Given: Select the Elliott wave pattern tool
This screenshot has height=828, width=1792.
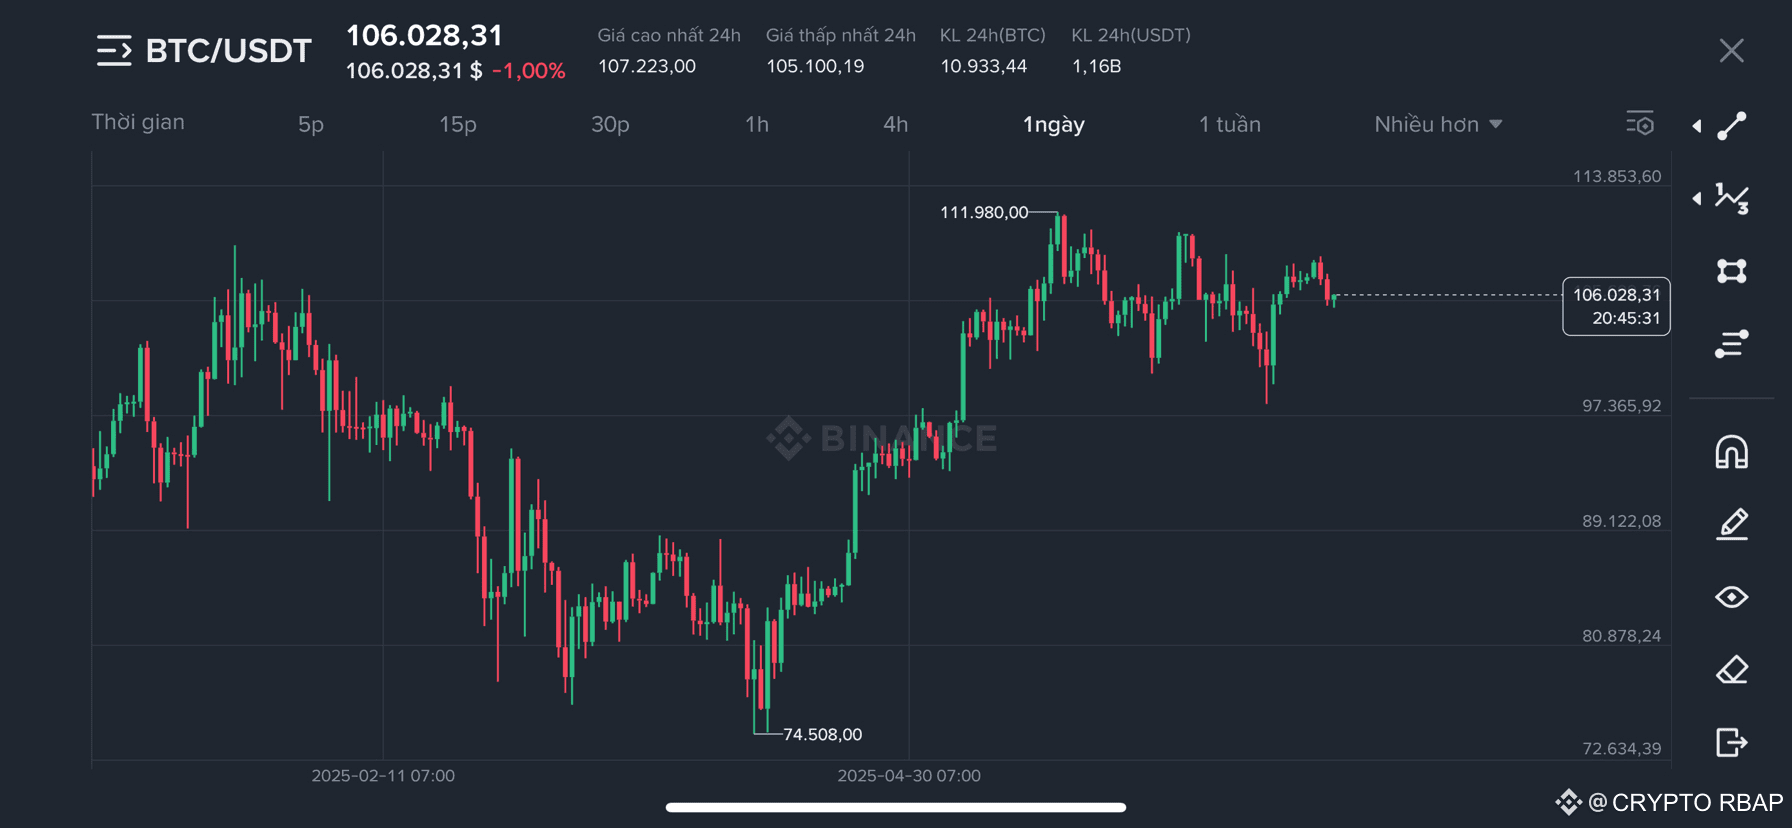Looking at the screenshot, I should 1732,198.
